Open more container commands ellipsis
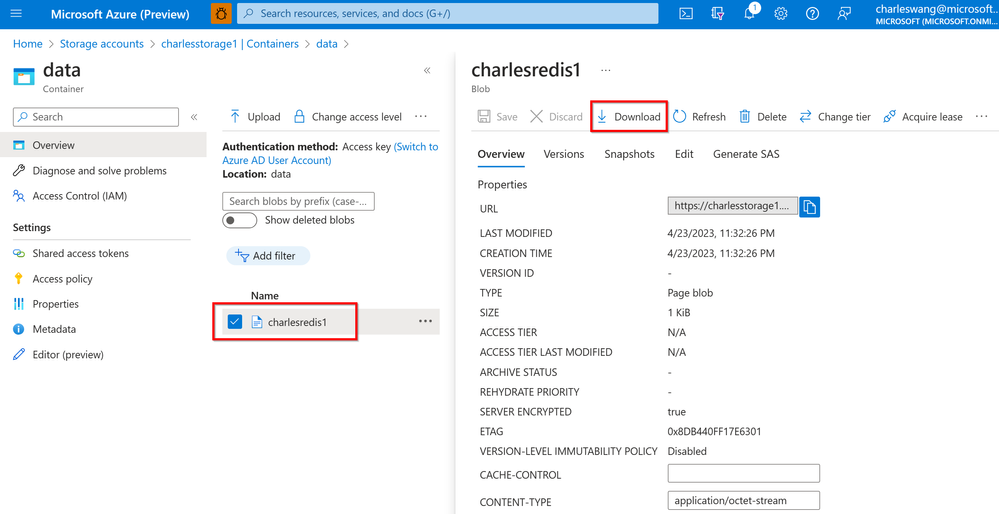Screen dimensions: 999x514 pos(420,117)
